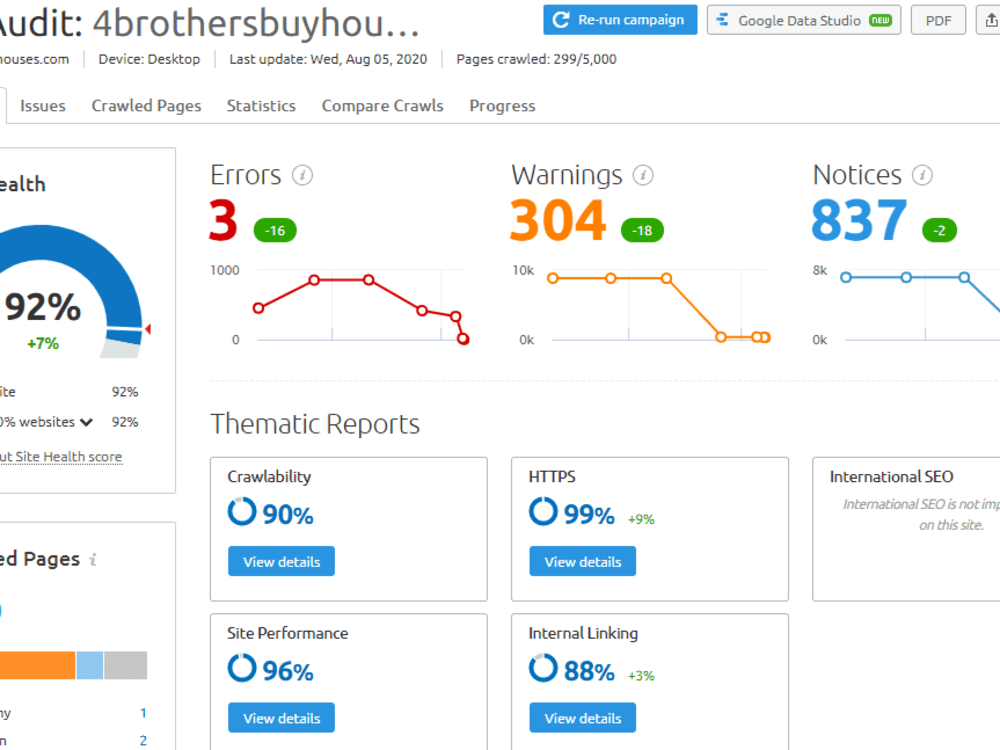Click 'Device: Desktop' text
This screenshot has height=750, width=1000.
coord(149,59)
